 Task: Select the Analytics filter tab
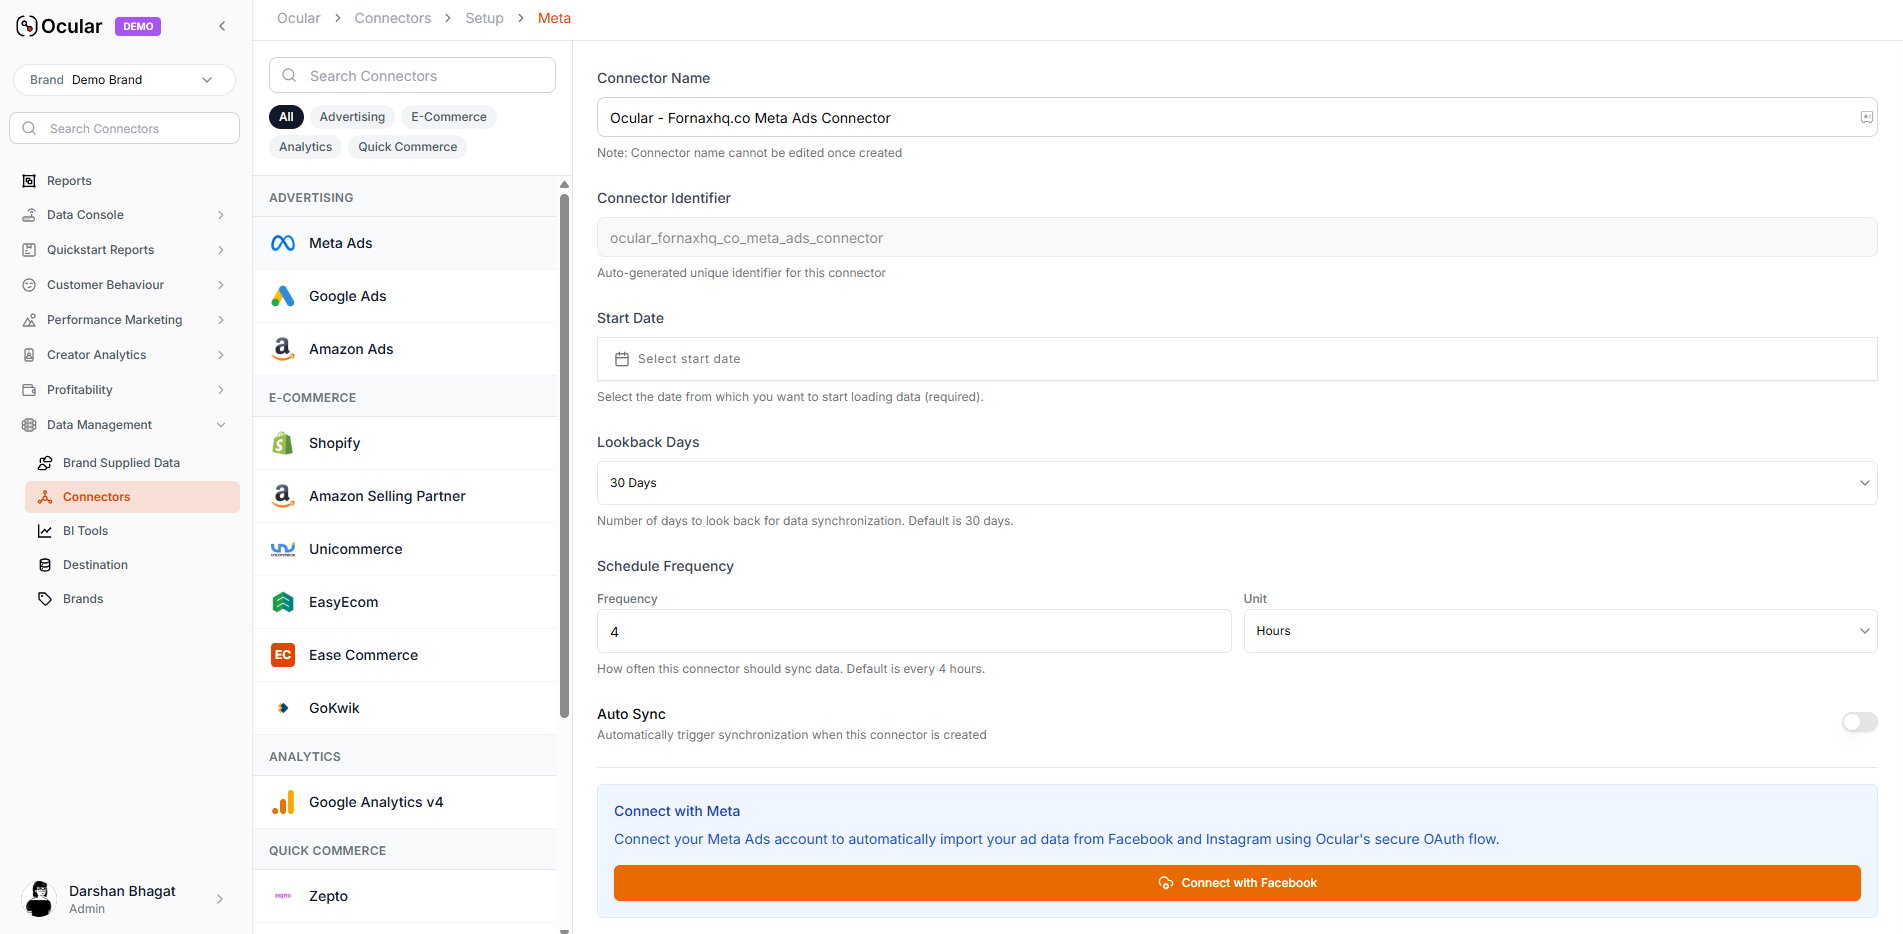[x=305, y=147]
